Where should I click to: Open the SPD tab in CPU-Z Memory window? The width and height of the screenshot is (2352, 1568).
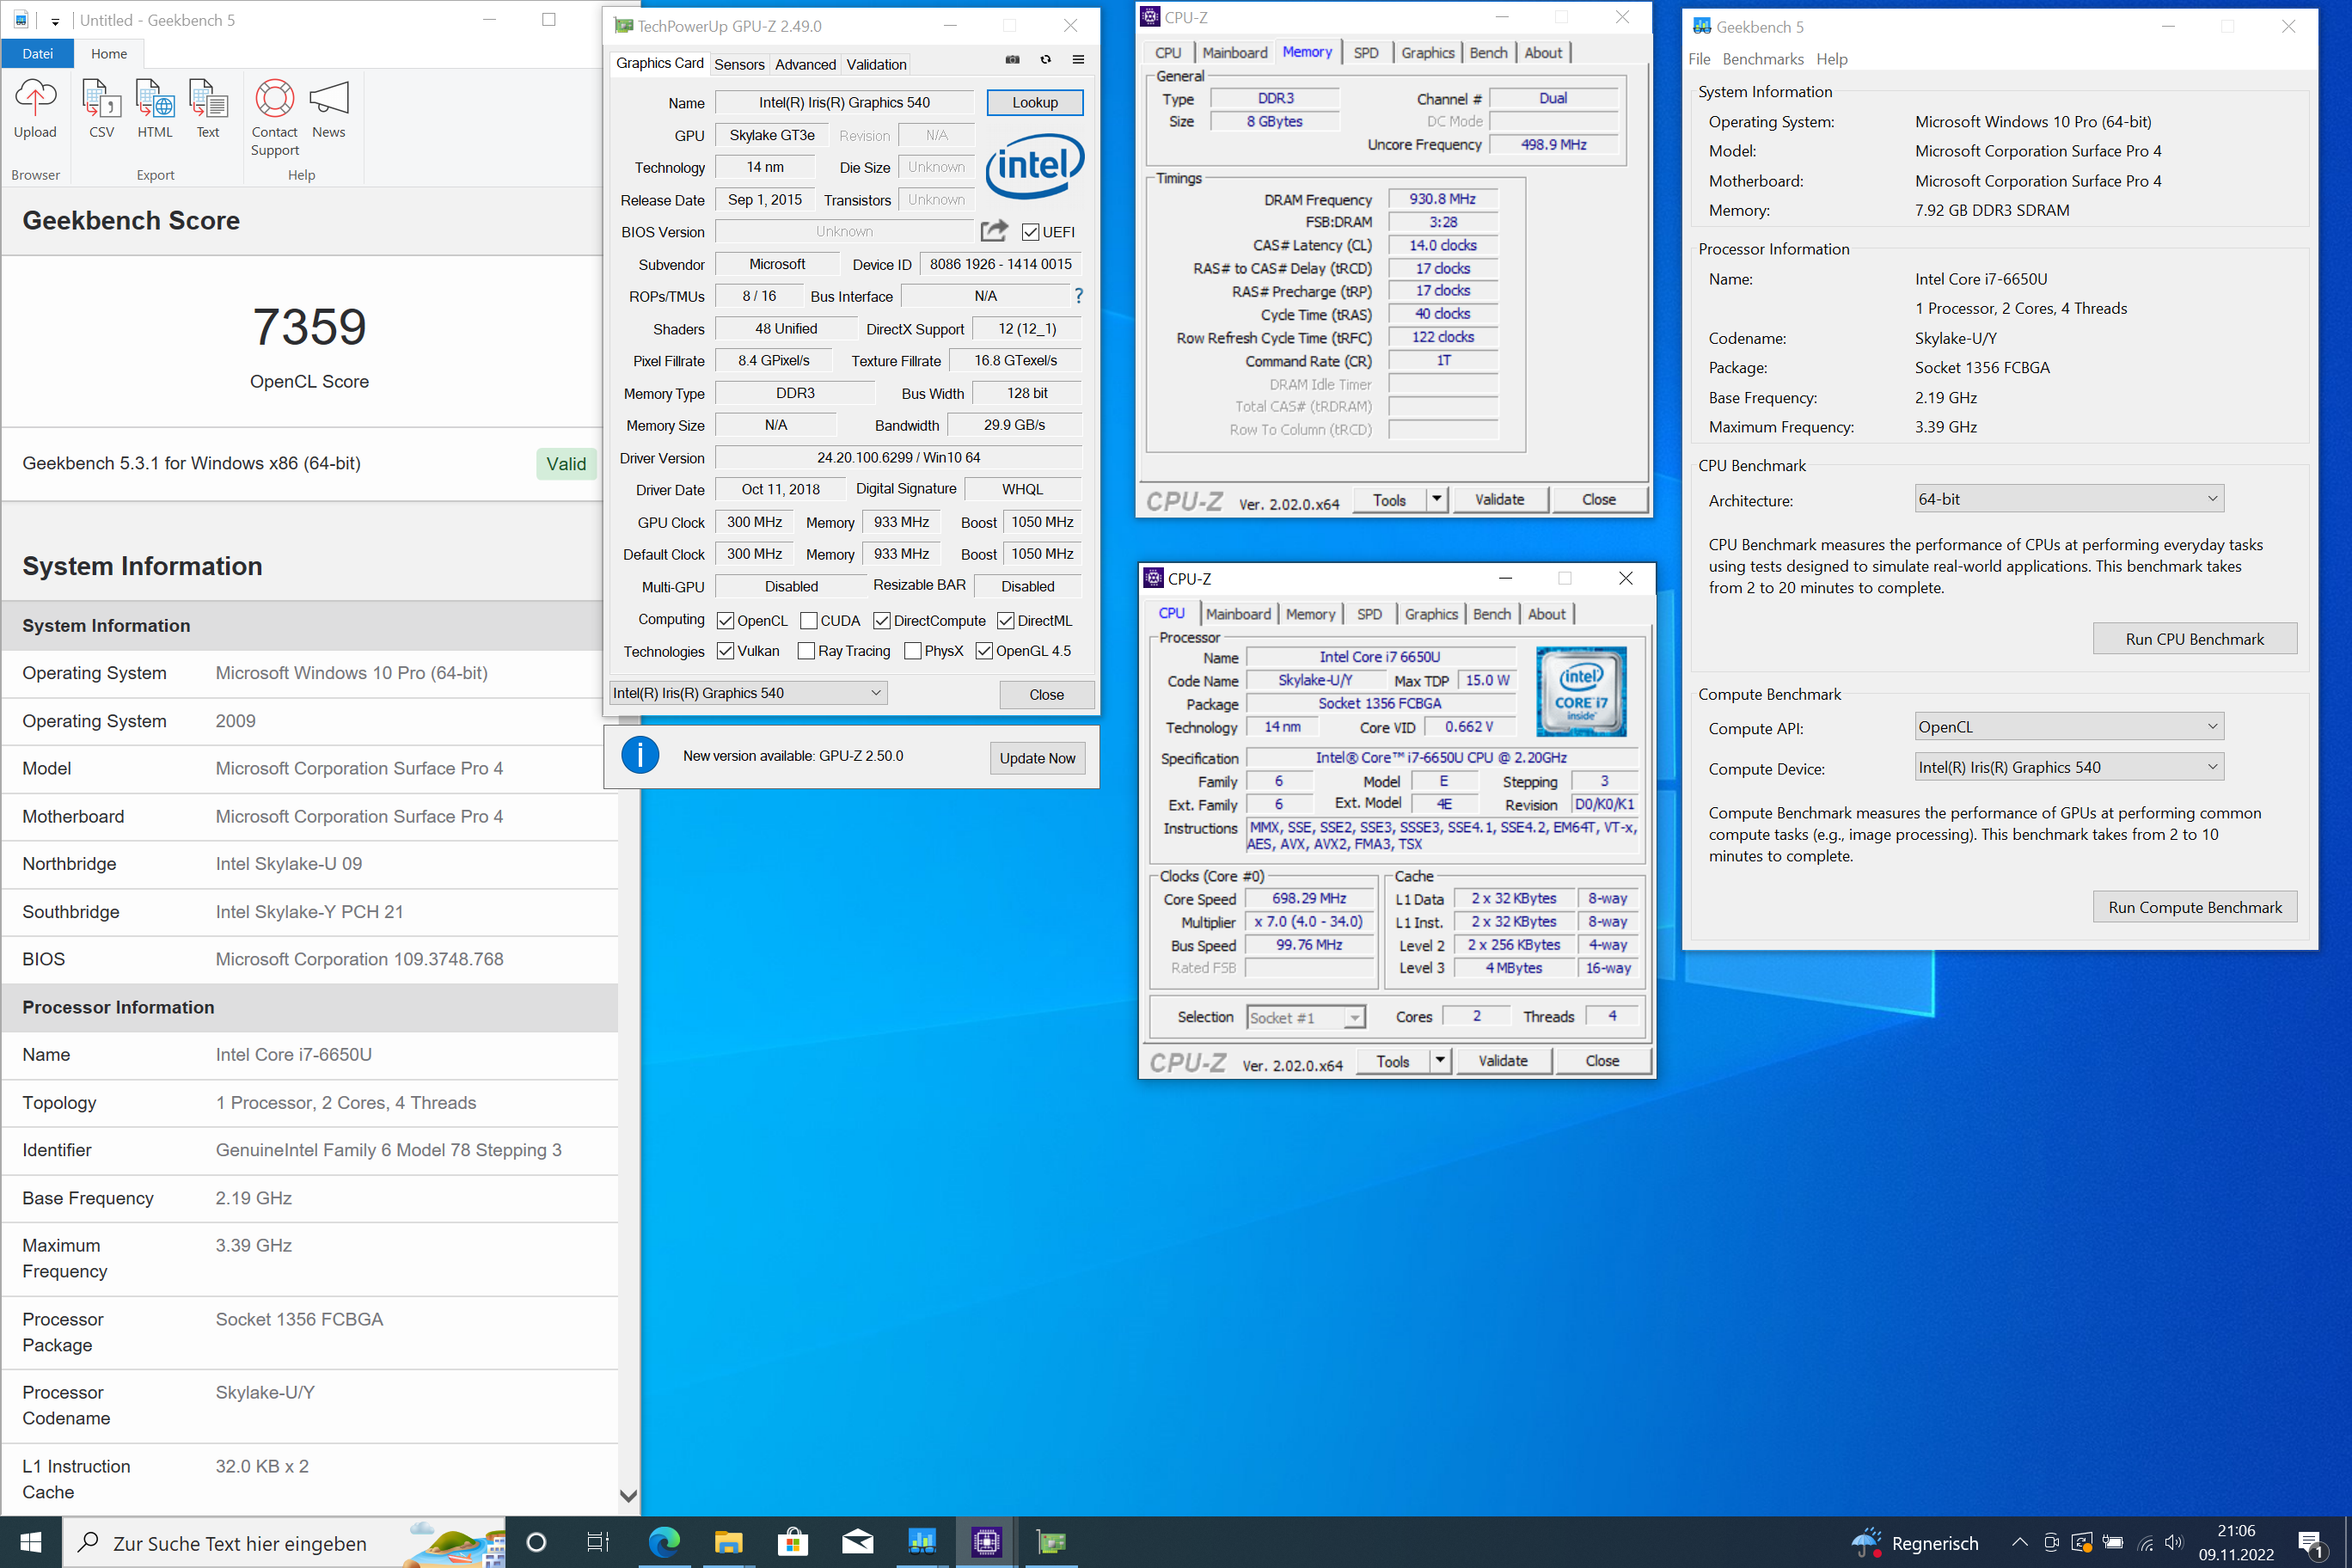tap(1366, 53)
